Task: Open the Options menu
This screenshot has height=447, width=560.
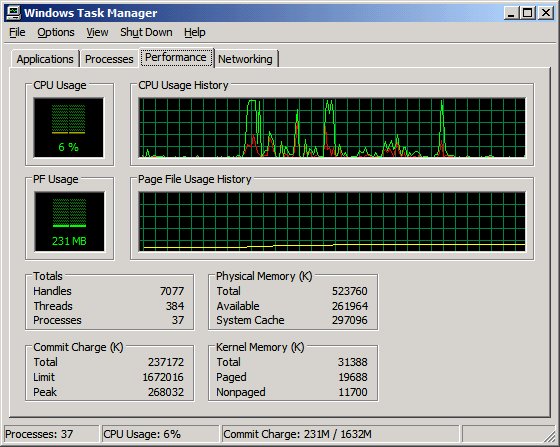Action: coord(56,32)
